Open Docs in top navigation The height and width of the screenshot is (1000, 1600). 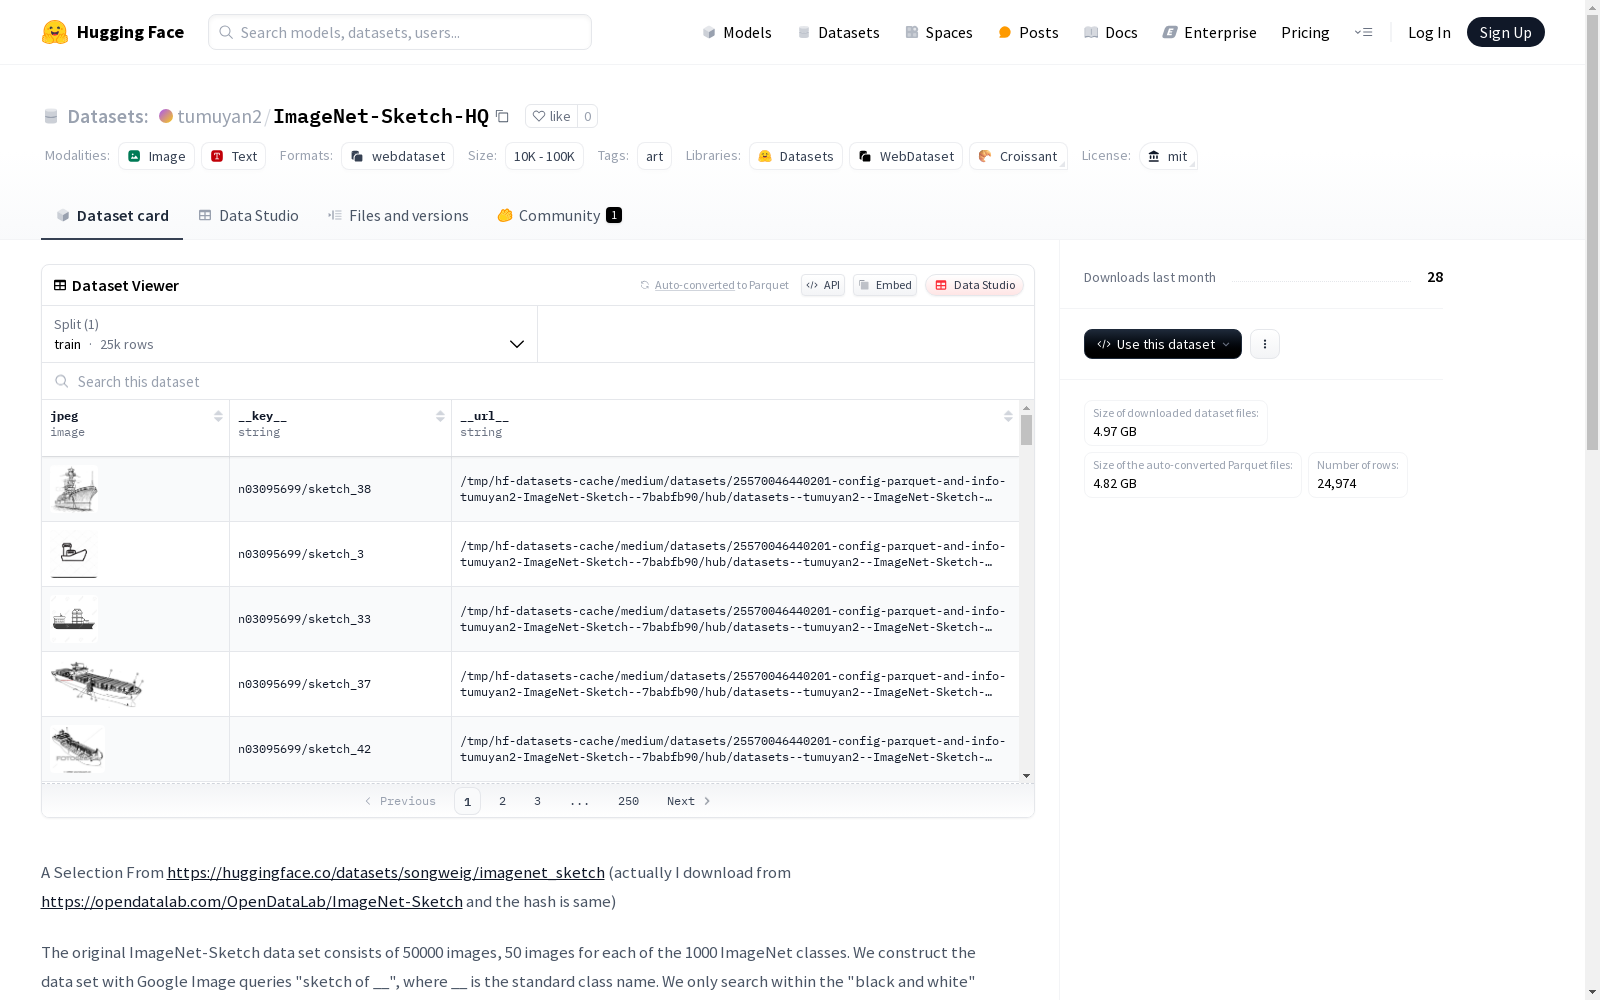point(1111,32)
